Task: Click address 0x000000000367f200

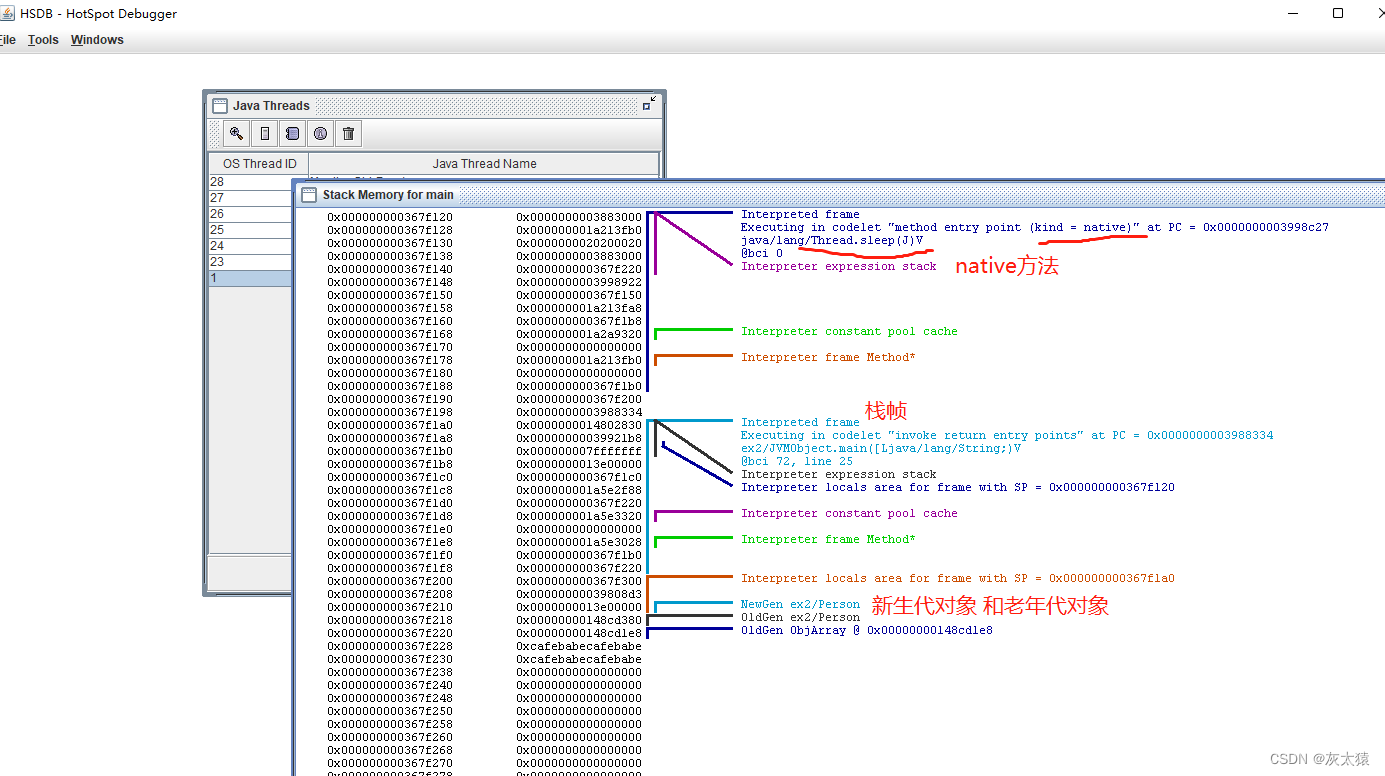Action: pos(390,581)
